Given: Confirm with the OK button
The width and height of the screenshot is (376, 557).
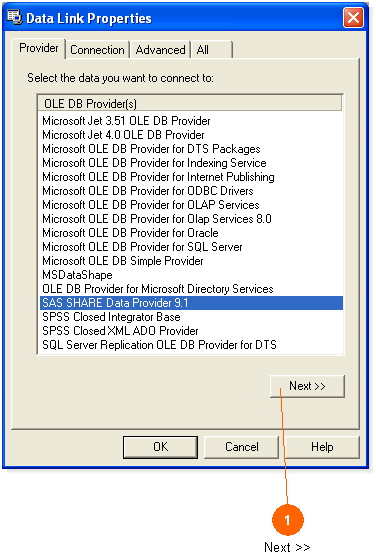Looking at the screenshot, I should 160,447.
